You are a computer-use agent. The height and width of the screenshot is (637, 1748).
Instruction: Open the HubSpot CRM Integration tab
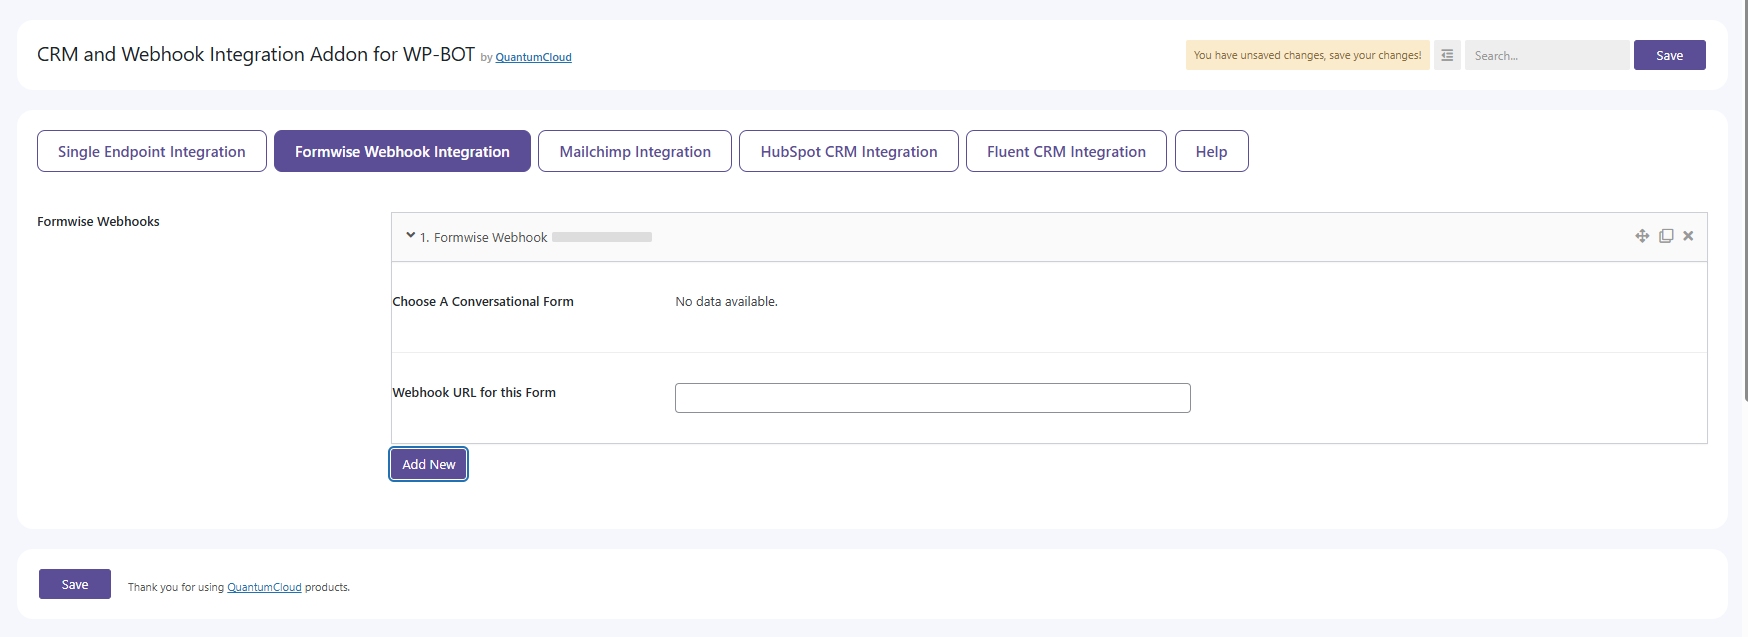[x=849, y=151]
